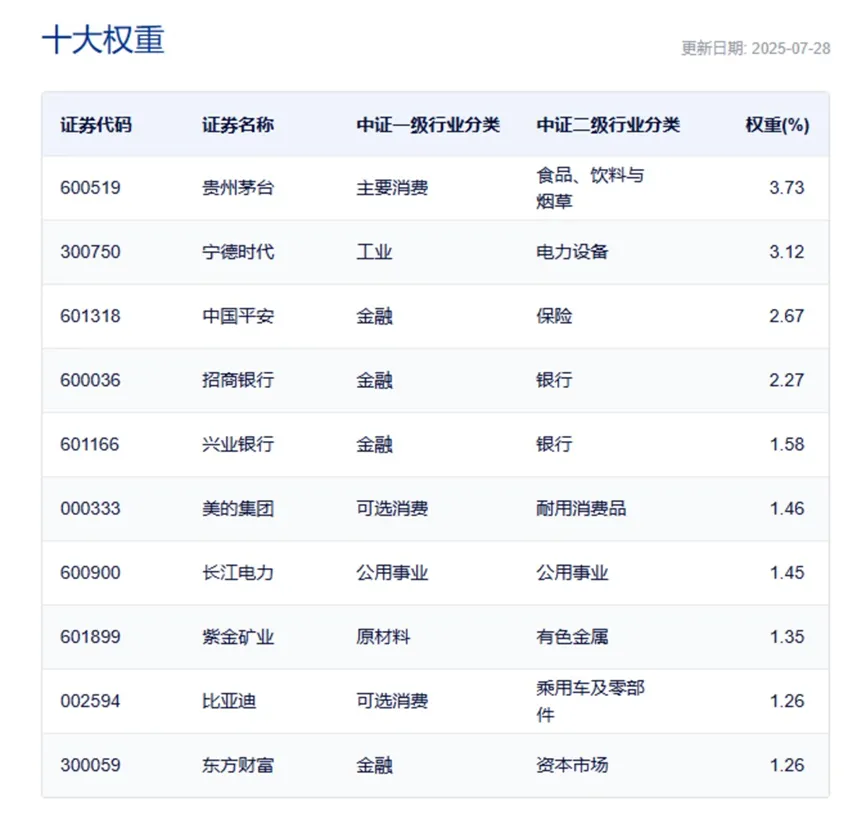Click 保险 industry cell
The image size is (866, 820).
[x=554, y=316]
